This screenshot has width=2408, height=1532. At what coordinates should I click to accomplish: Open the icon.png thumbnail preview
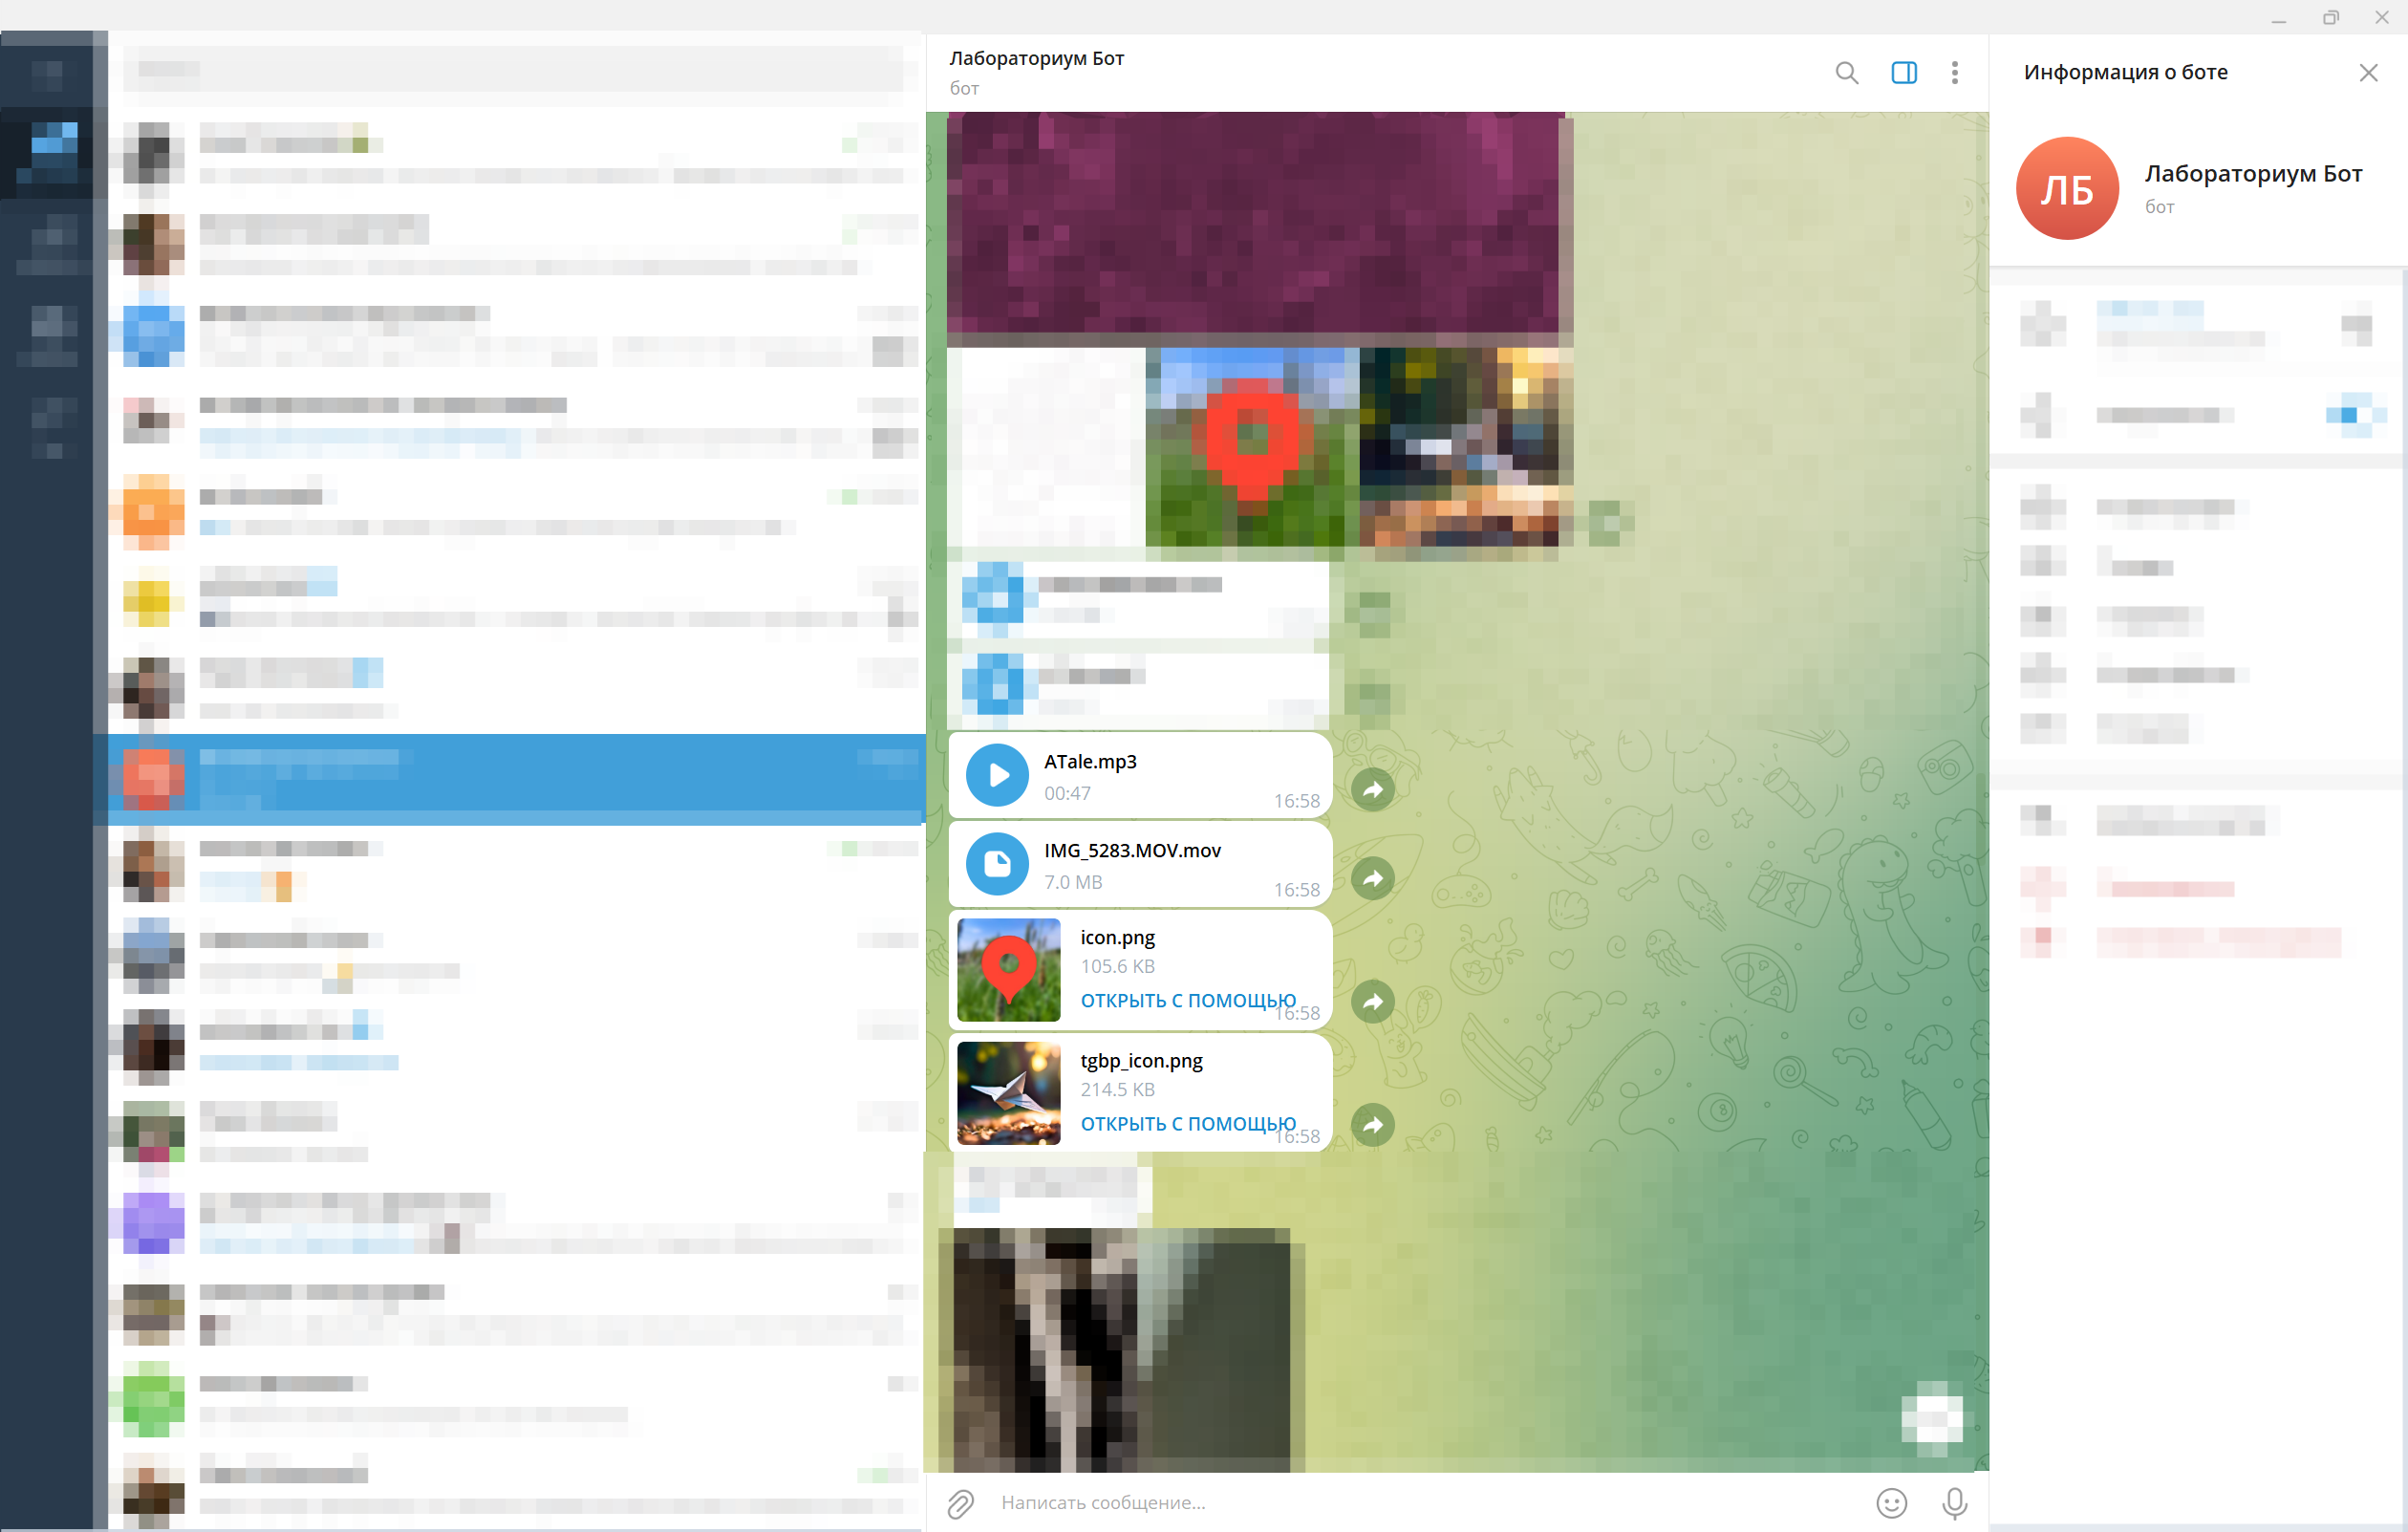tap(1008, 970)
